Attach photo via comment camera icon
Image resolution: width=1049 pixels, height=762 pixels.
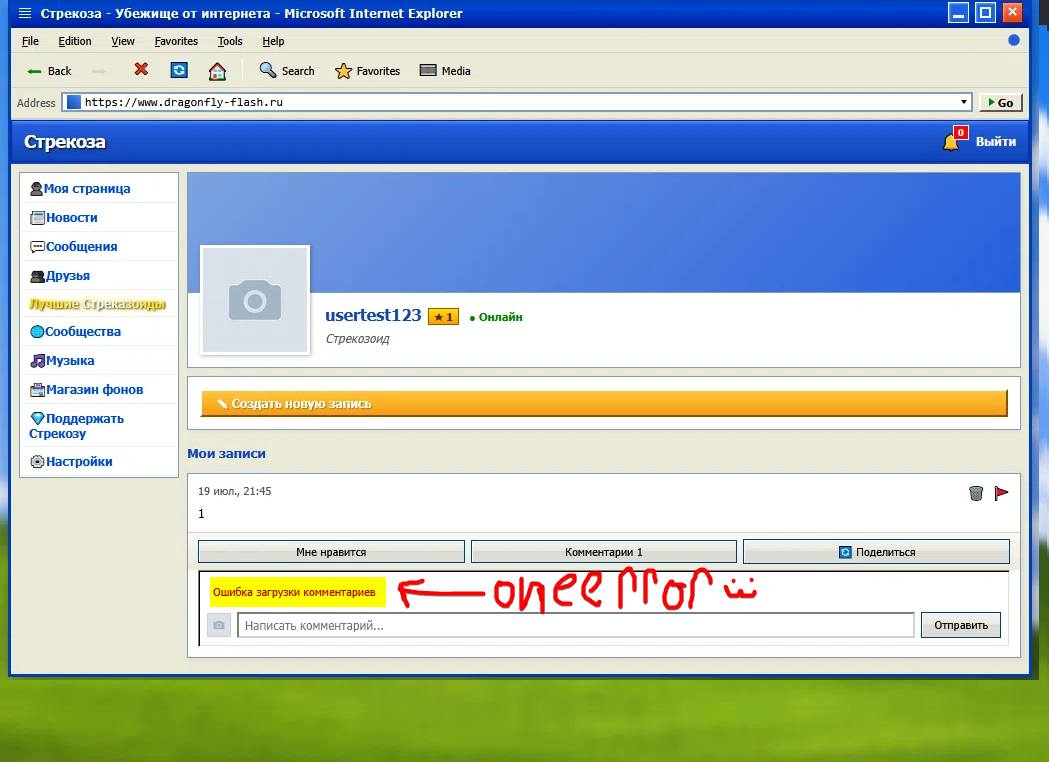[219, 626]
